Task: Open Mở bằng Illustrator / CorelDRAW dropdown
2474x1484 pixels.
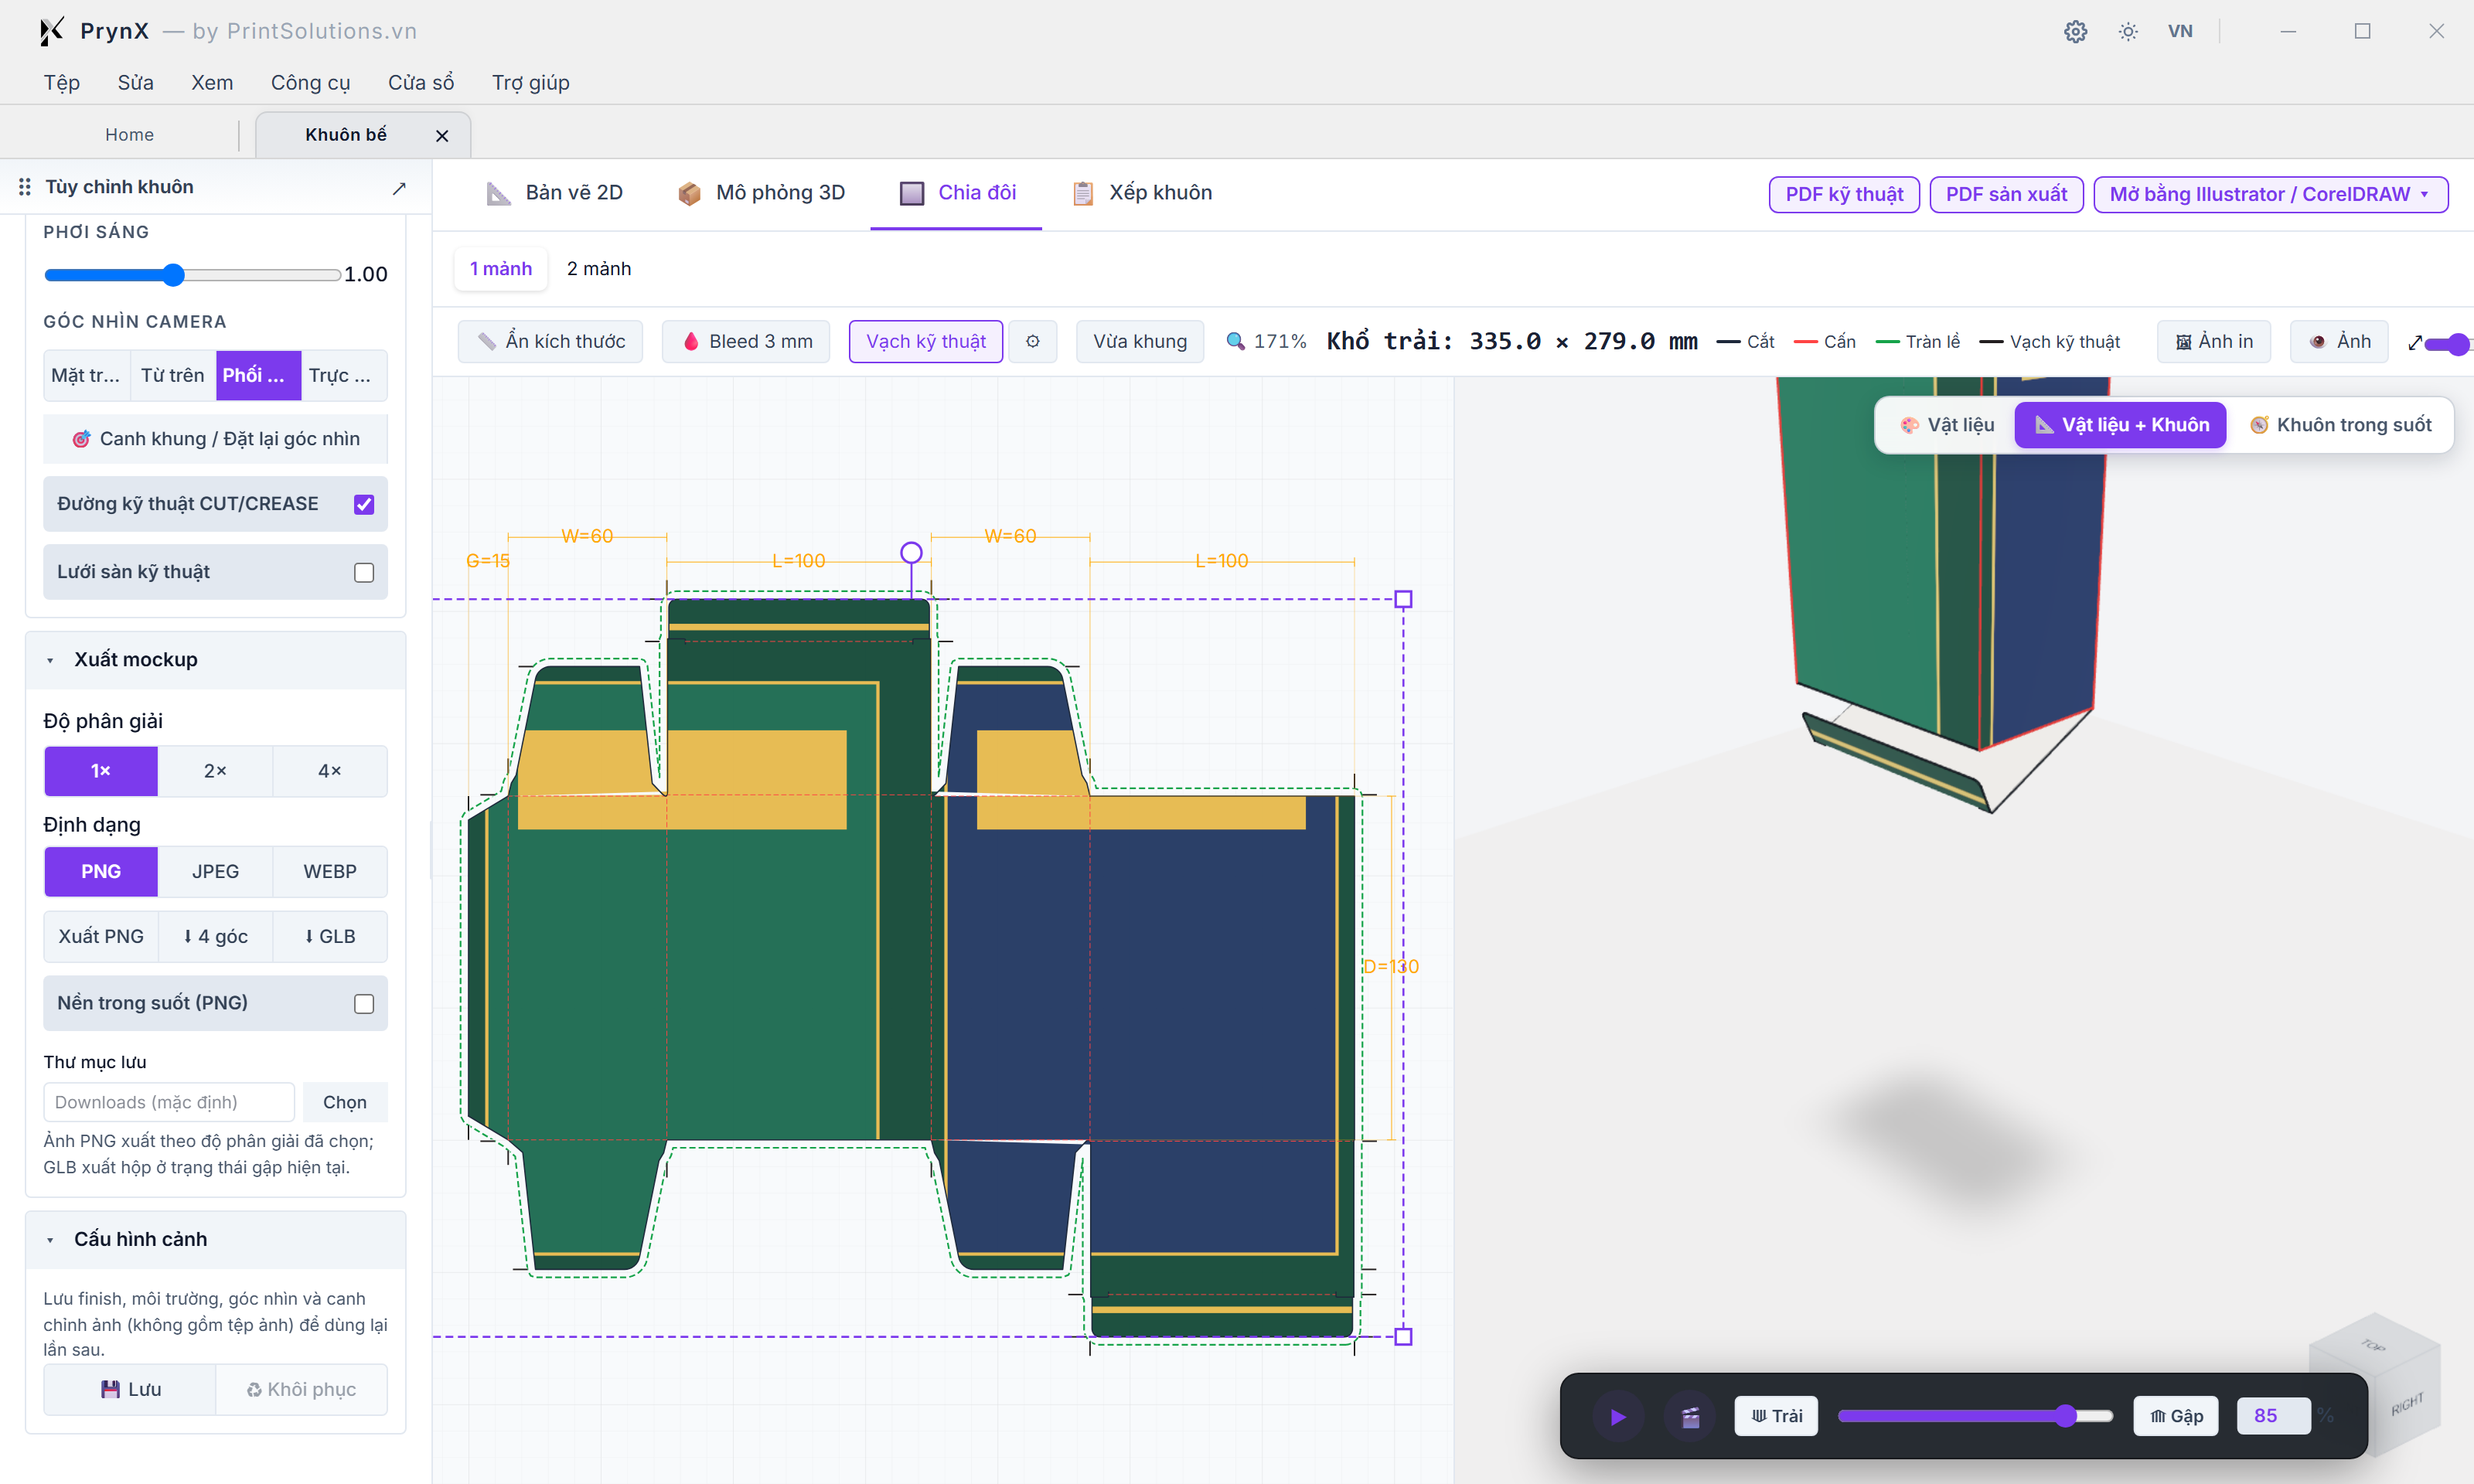Action: pos(2270,194)
